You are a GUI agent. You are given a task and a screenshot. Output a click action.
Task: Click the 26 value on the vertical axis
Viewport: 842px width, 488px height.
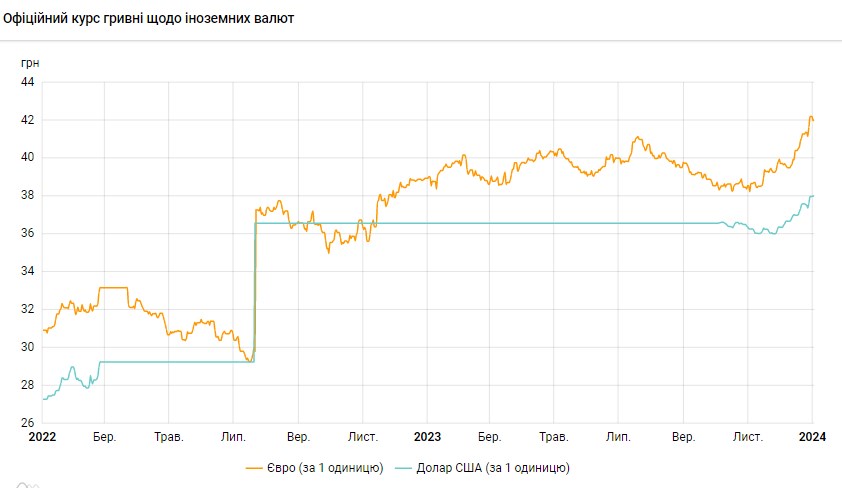[28, 423]
